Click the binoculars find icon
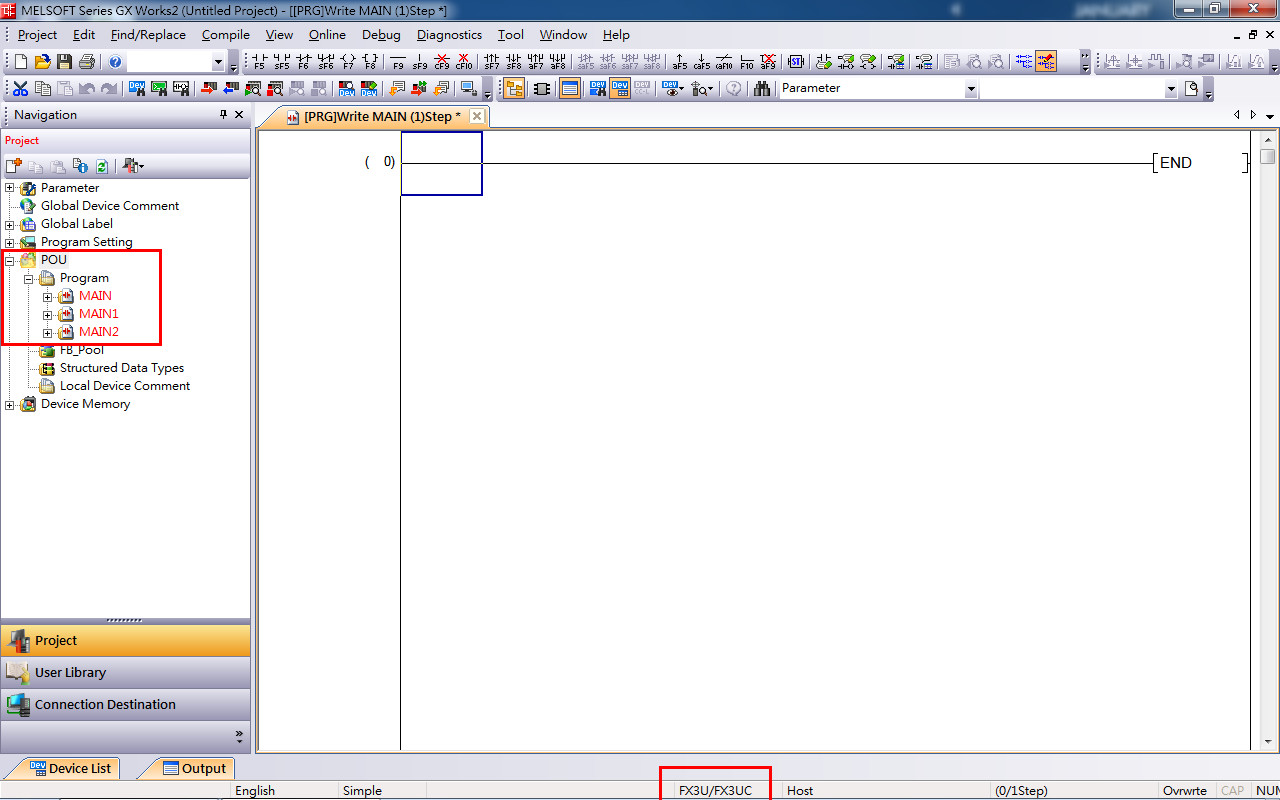The width and height of the screenshot is (1280, 800). point(762,88)
